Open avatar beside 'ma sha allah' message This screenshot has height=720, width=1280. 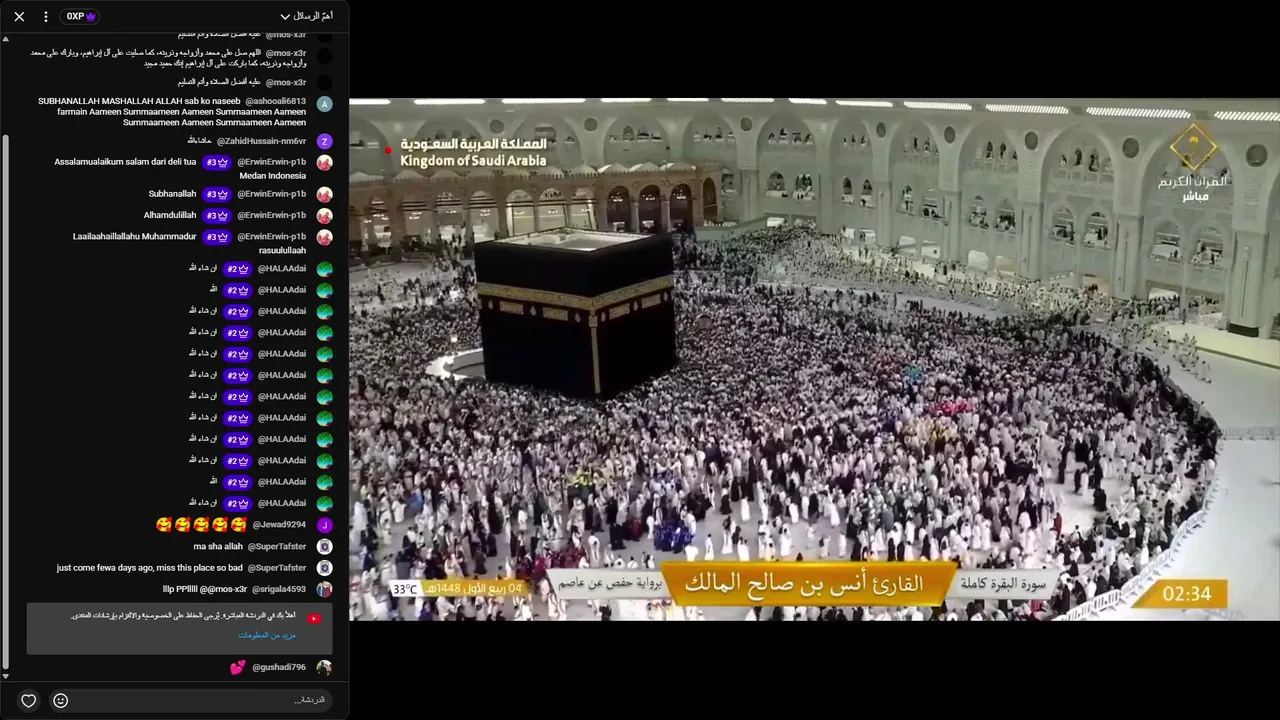tap(324, 547)
